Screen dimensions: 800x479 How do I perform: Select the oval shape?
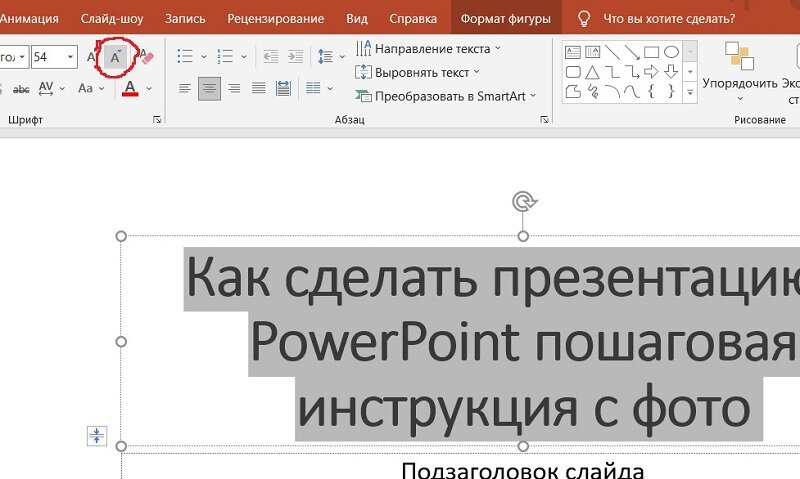tap(671, 52)
